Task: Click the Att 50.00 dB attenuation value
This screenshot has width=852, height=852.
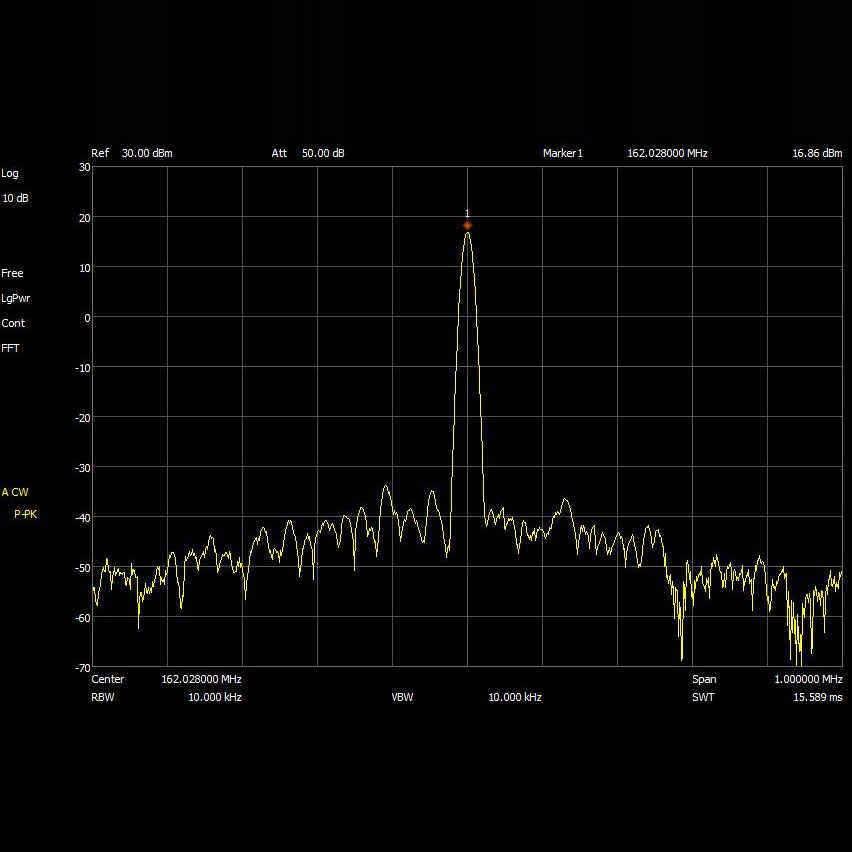Action: pos(323,153)
